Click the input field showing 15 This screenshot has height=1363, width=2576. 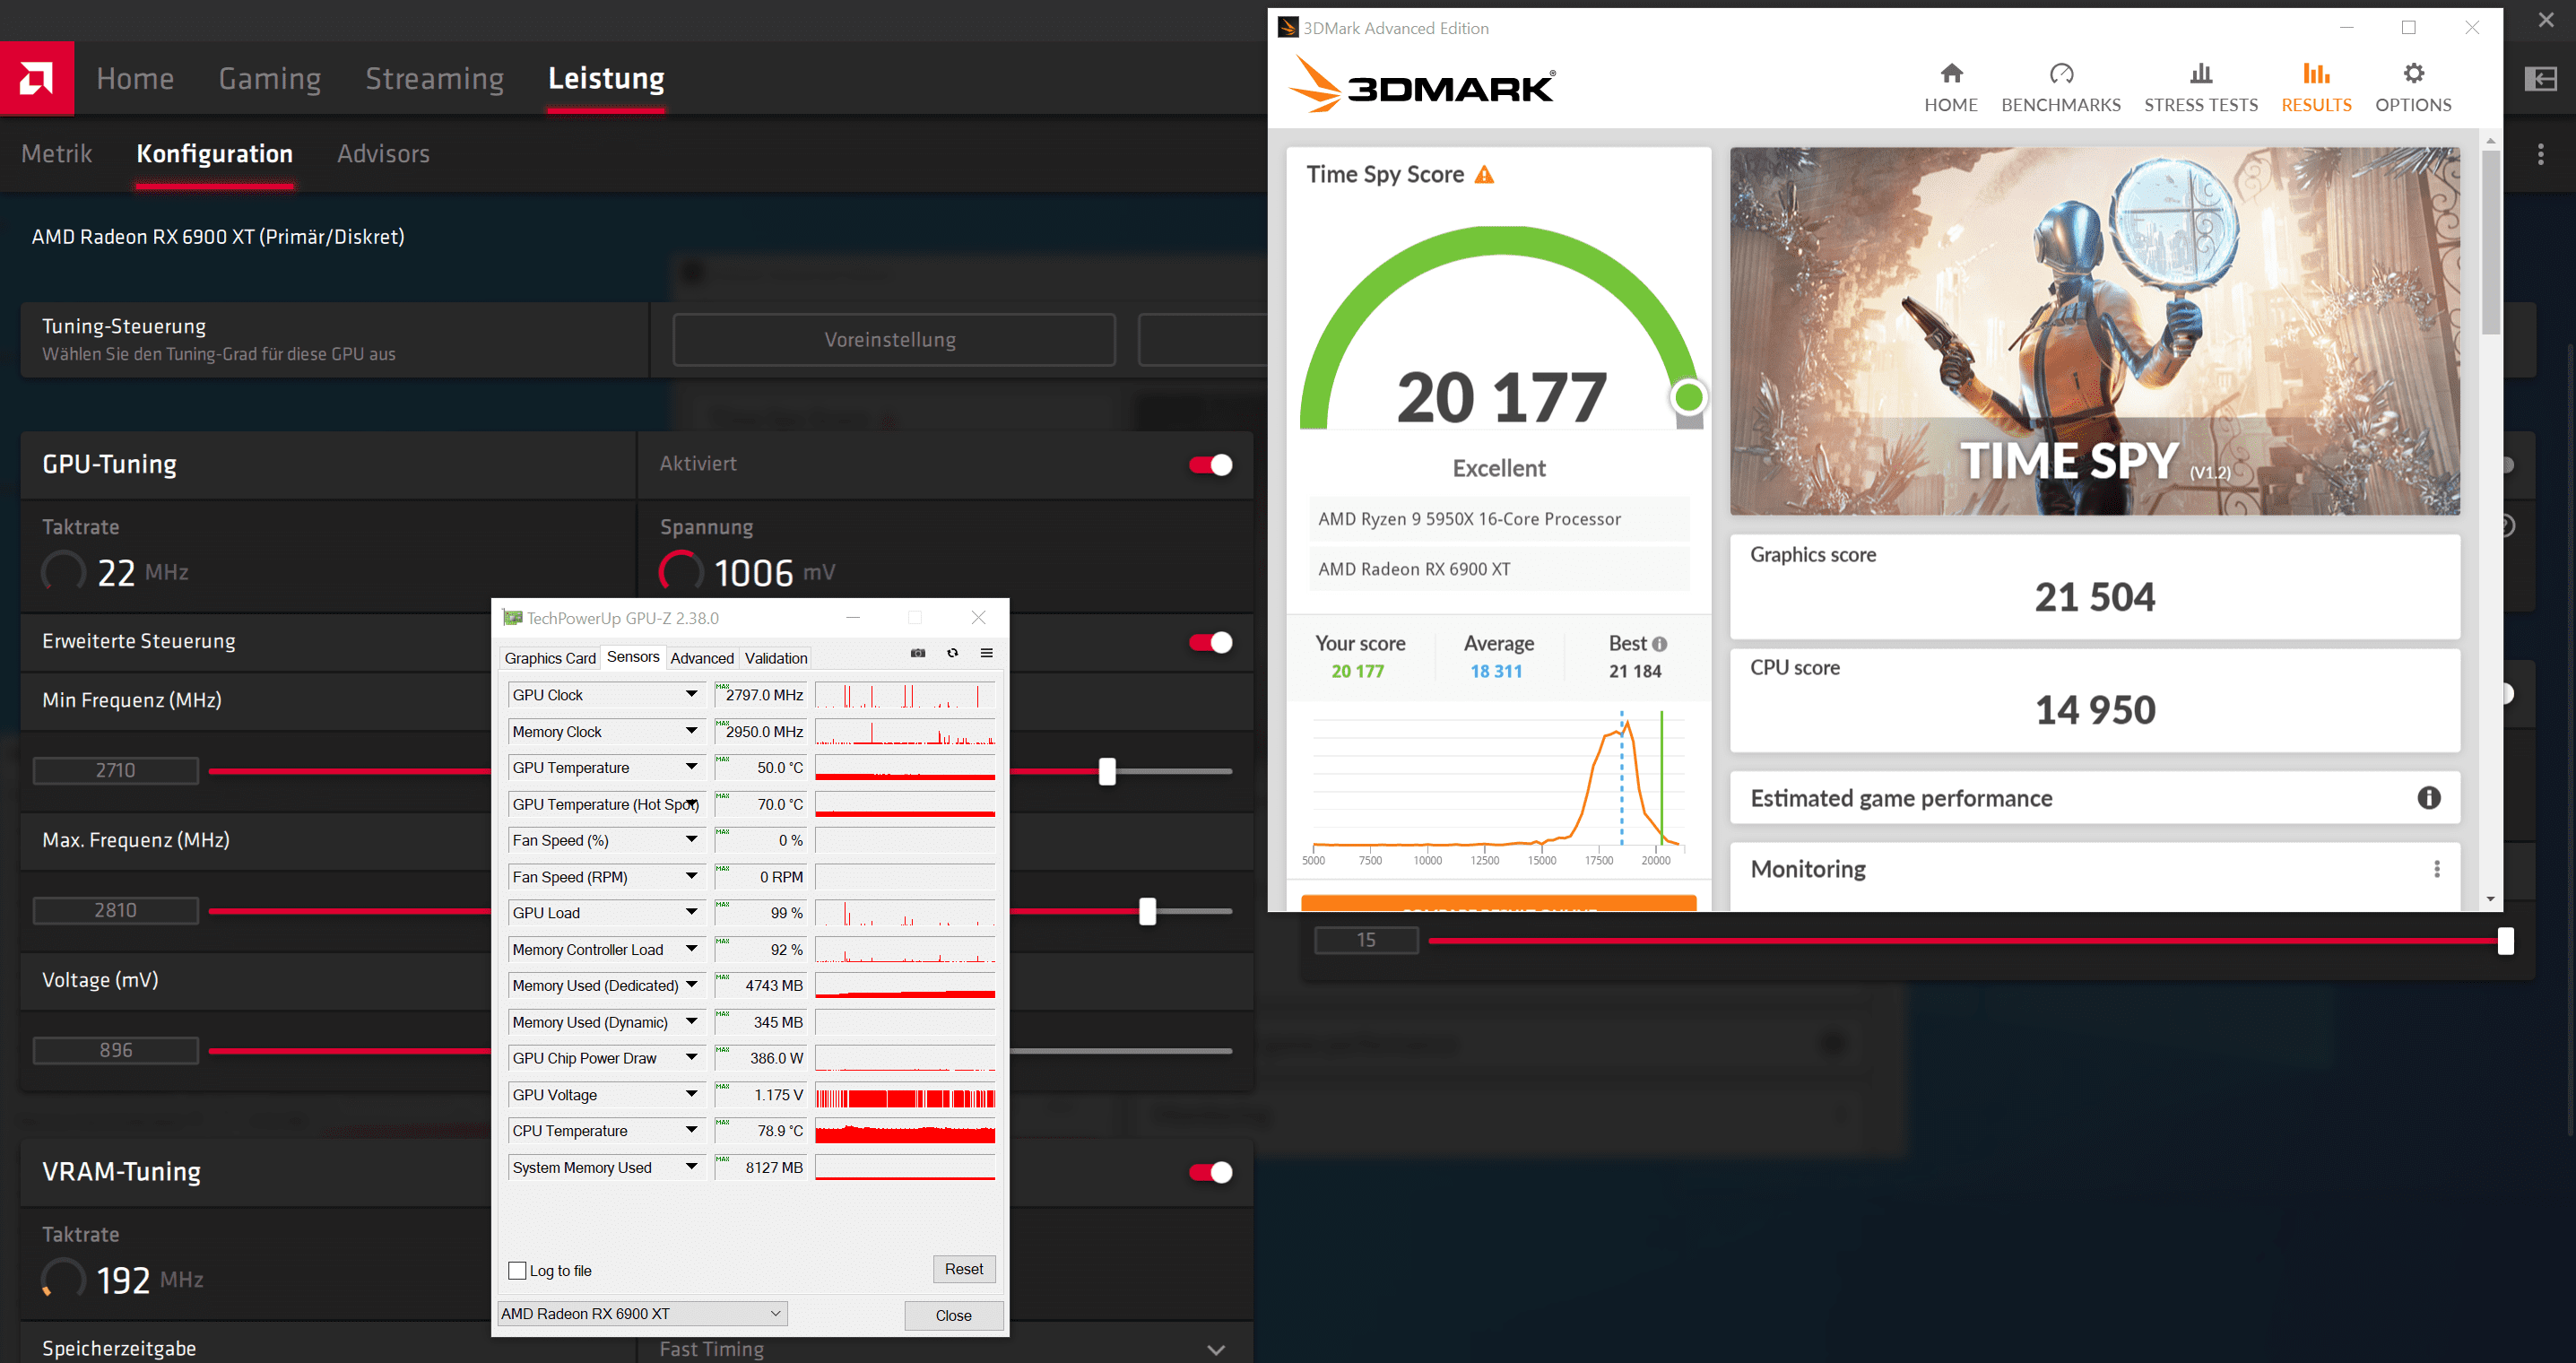(1366, 940)
